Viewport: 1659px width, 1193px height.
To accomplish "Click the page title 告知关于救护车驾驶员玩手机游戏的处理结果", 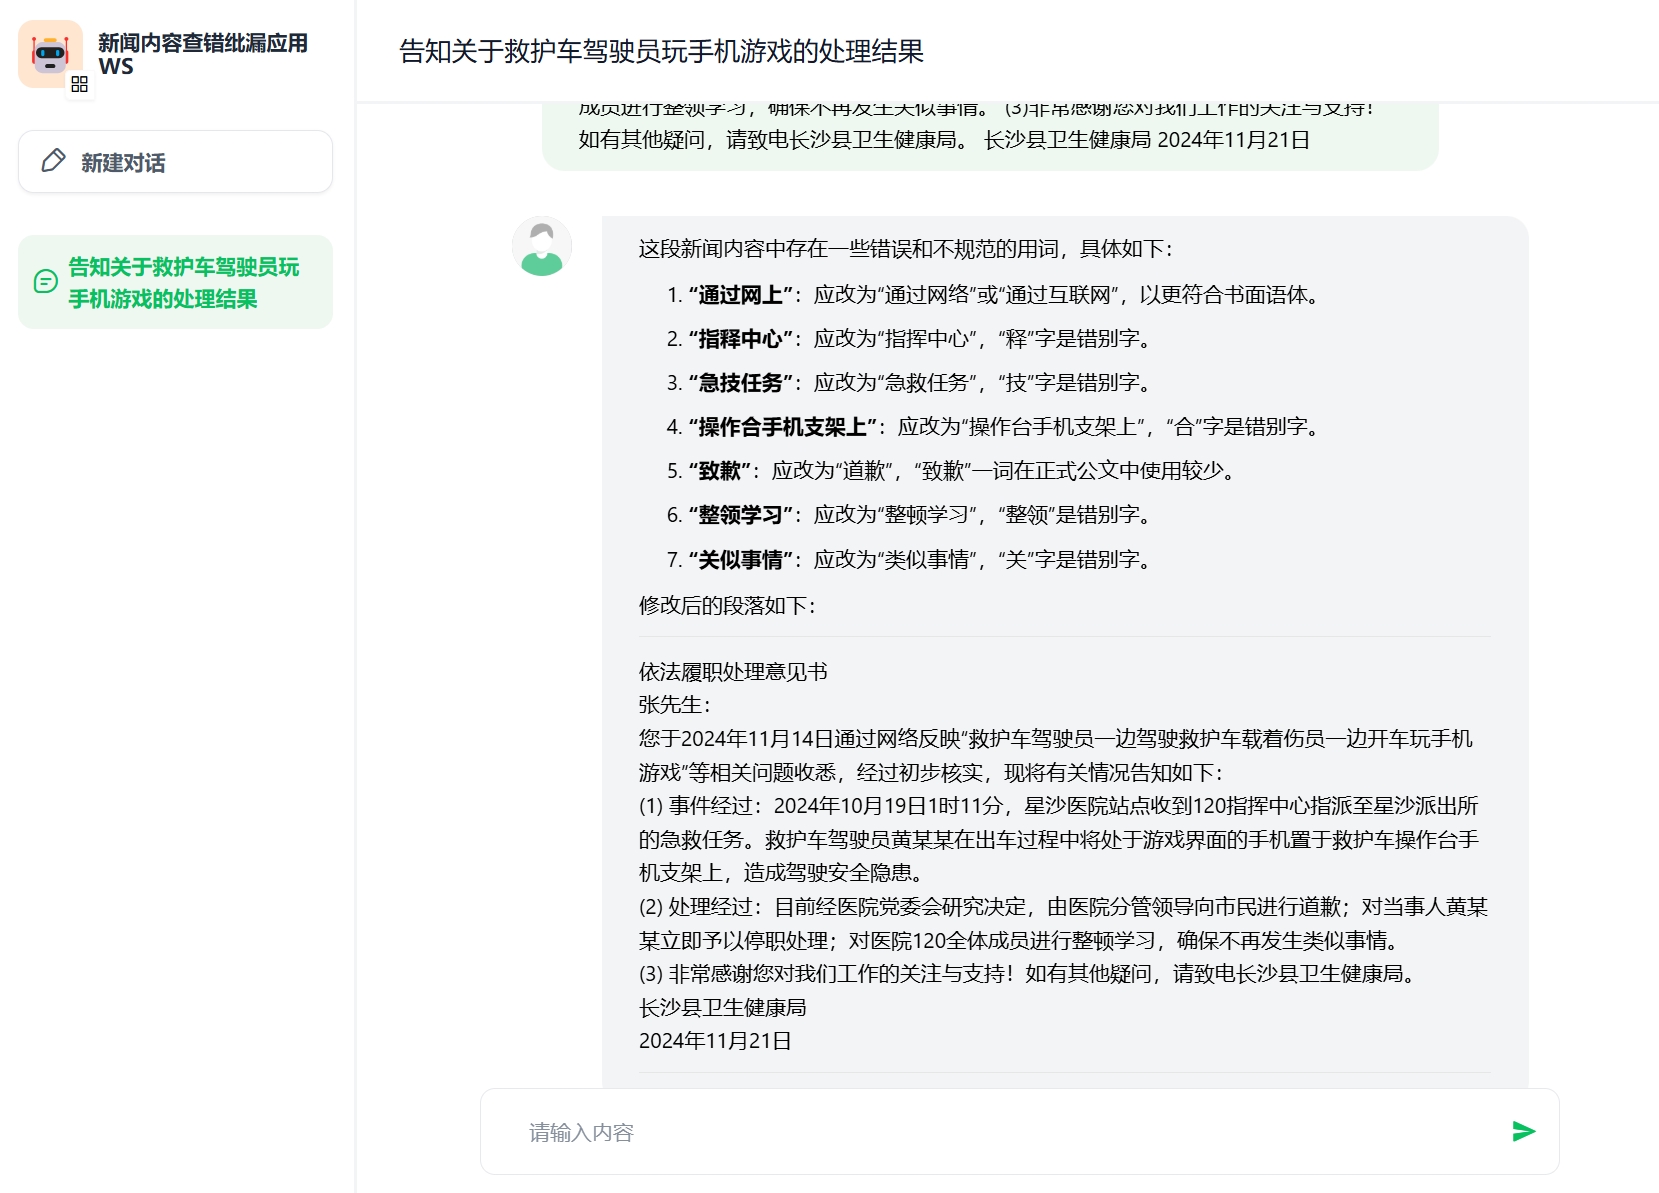I will pos(661,51).
